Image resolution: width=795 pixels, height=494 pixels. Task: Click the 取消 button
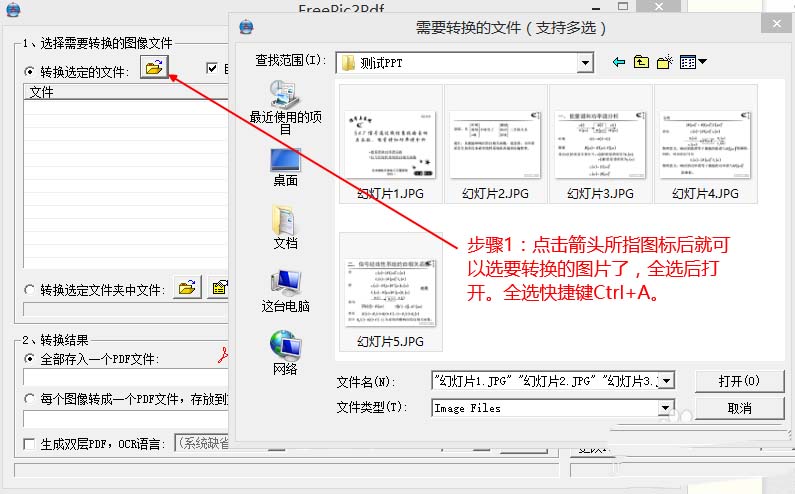(x=739, y=408)
